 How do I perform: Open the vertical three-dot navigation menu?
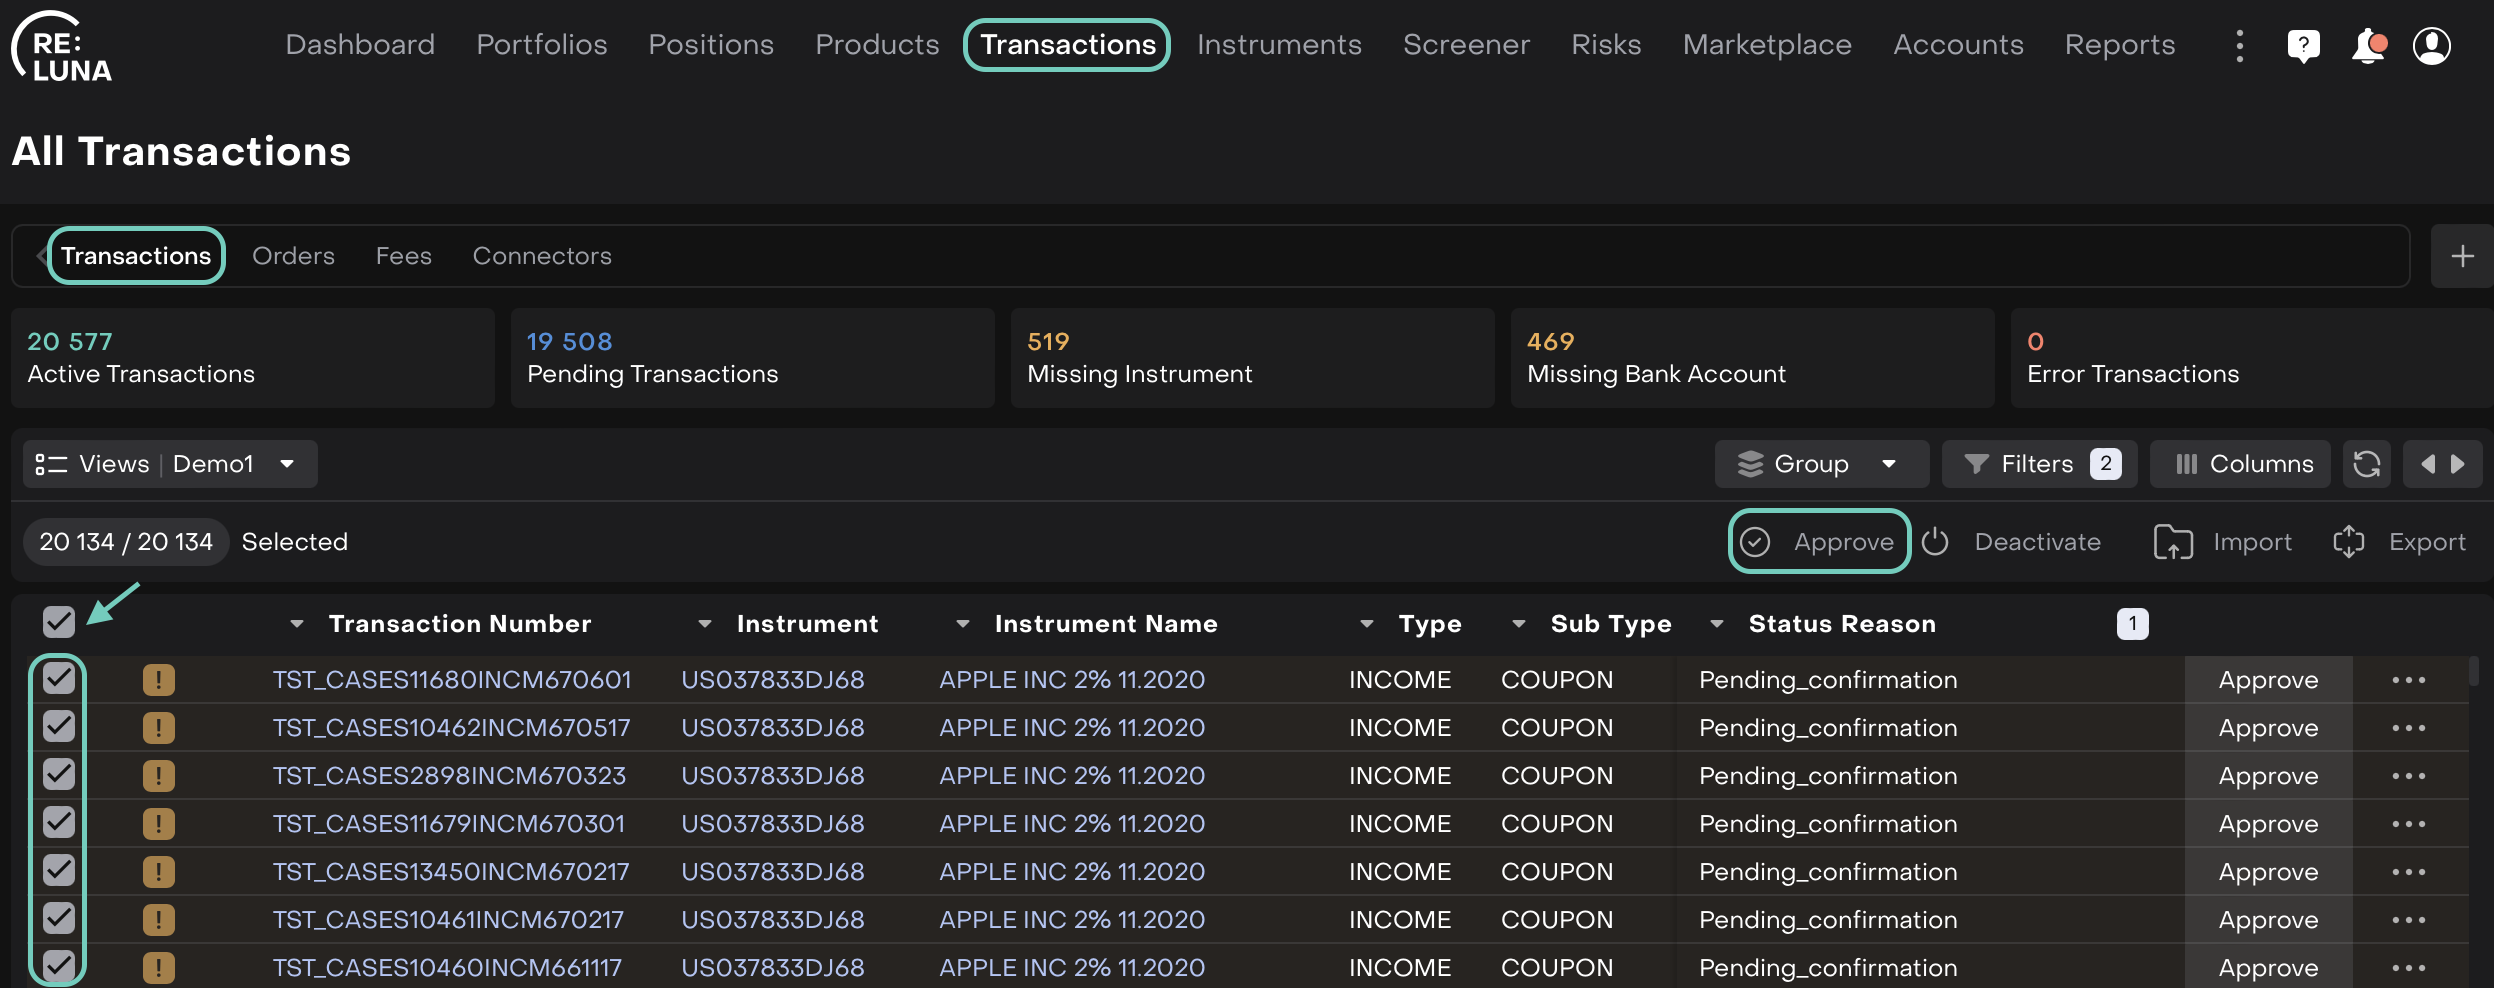[2239, 45]
